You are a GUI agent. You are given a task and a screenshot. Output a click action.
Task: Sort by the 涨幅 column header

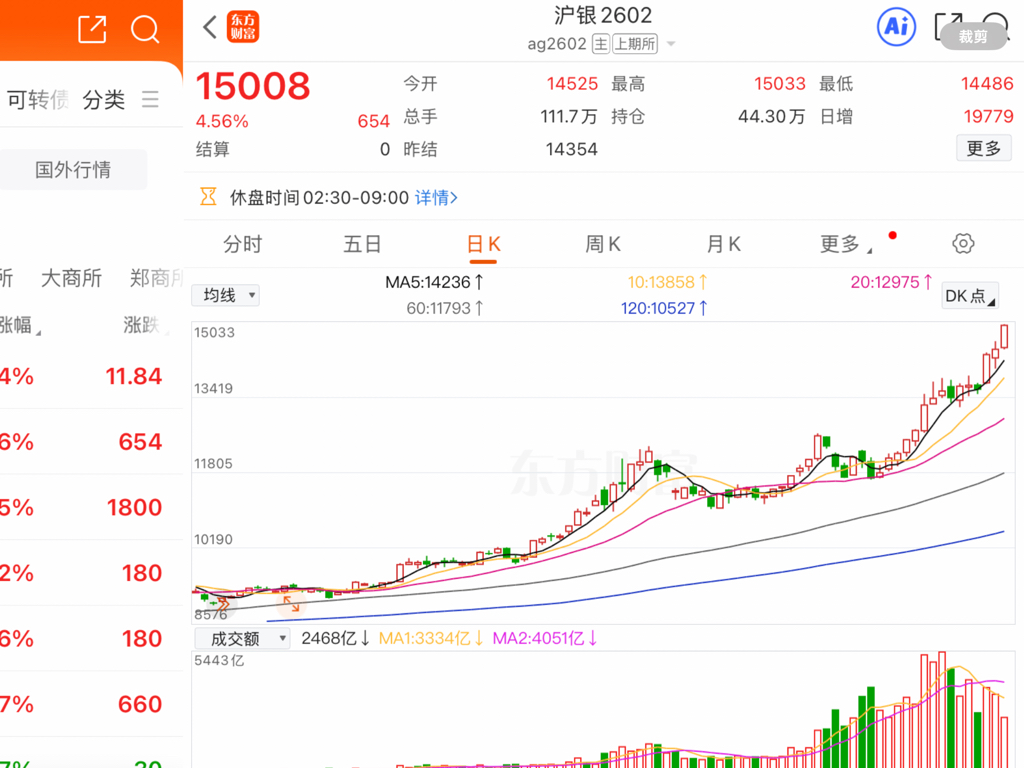20,325
